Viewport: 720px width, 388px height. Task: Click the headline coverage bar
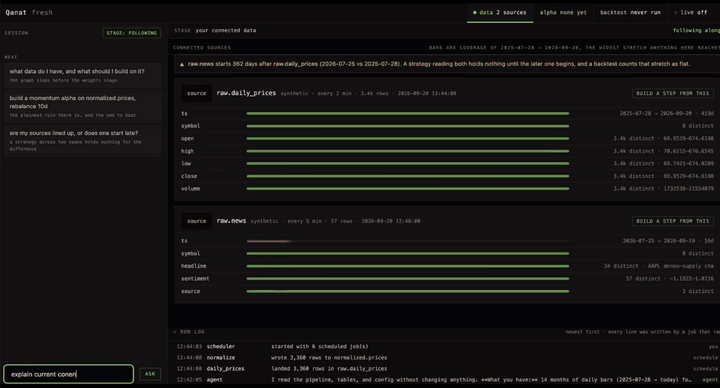[x=408, y=266]
